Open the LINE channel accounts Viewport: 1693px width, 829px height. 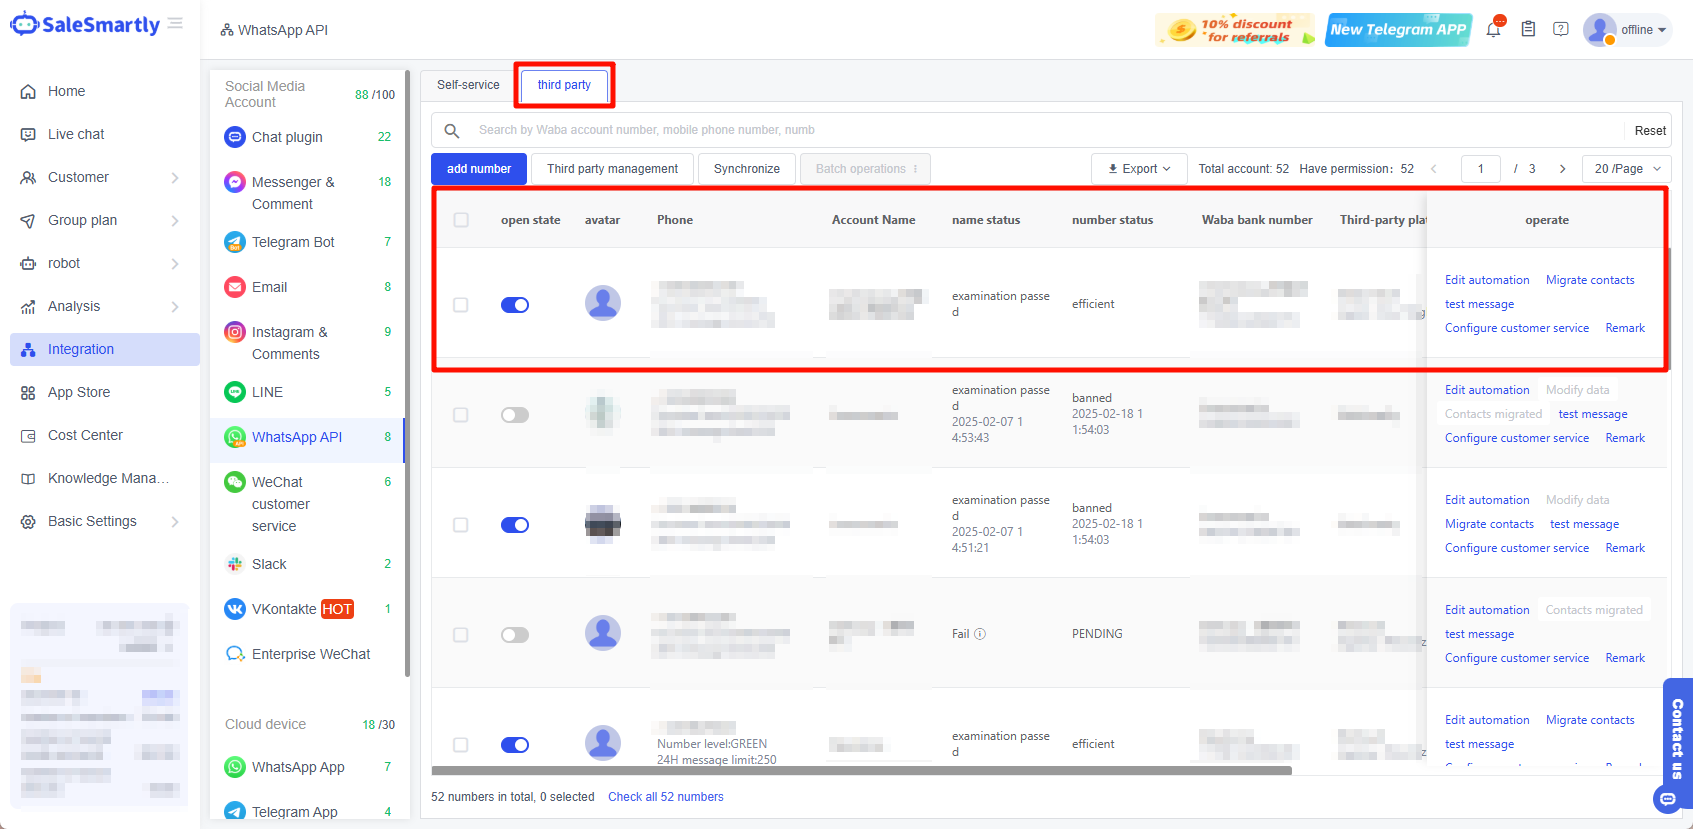tap(267, 392)
